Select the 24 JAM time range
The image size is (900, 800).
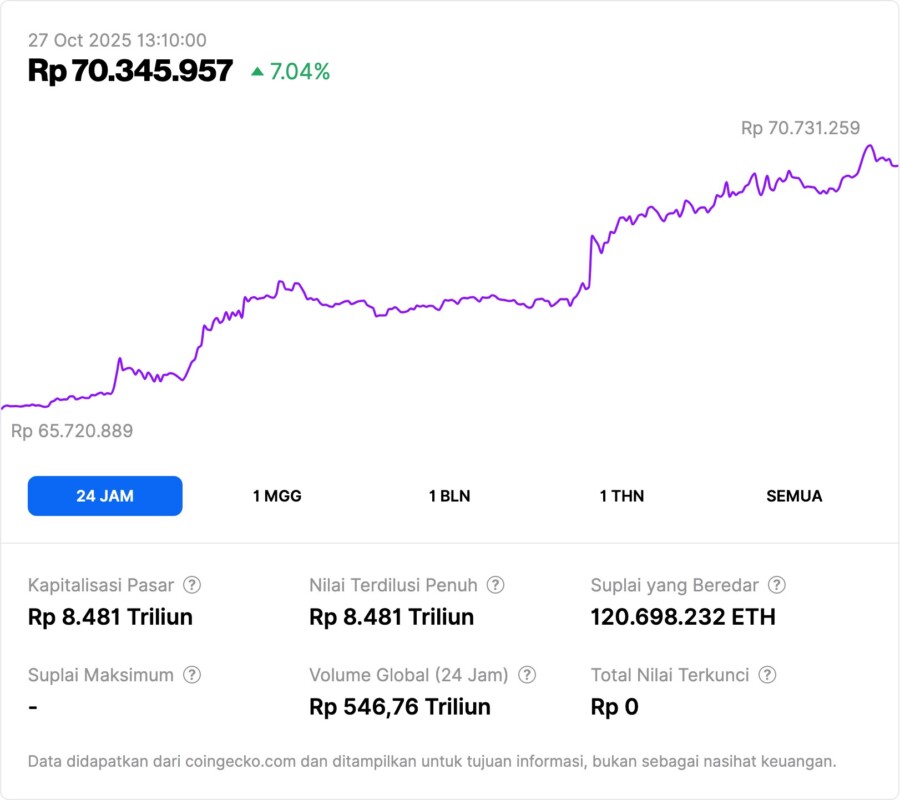coord(105,496)
